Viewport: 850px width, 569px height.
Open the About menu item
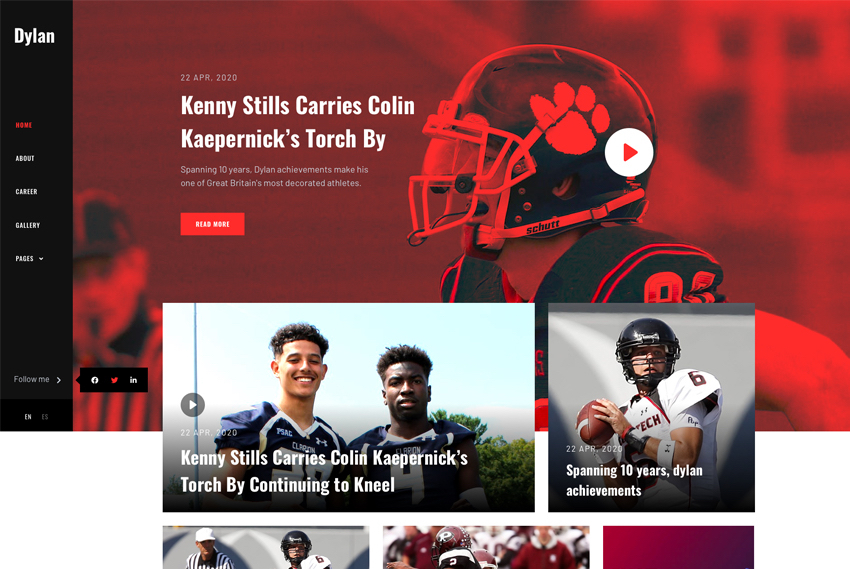pyautogui.click(x=25, y=158)
